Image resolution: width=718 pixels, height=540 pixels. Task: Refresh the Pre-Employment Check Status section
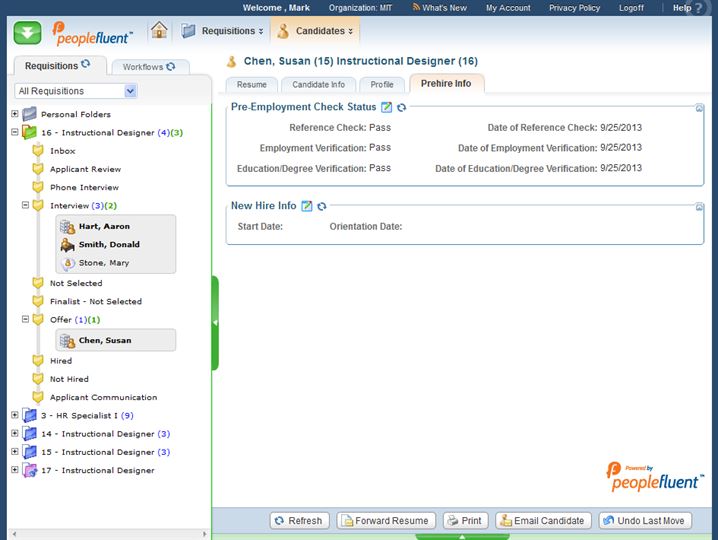[401, 107]
